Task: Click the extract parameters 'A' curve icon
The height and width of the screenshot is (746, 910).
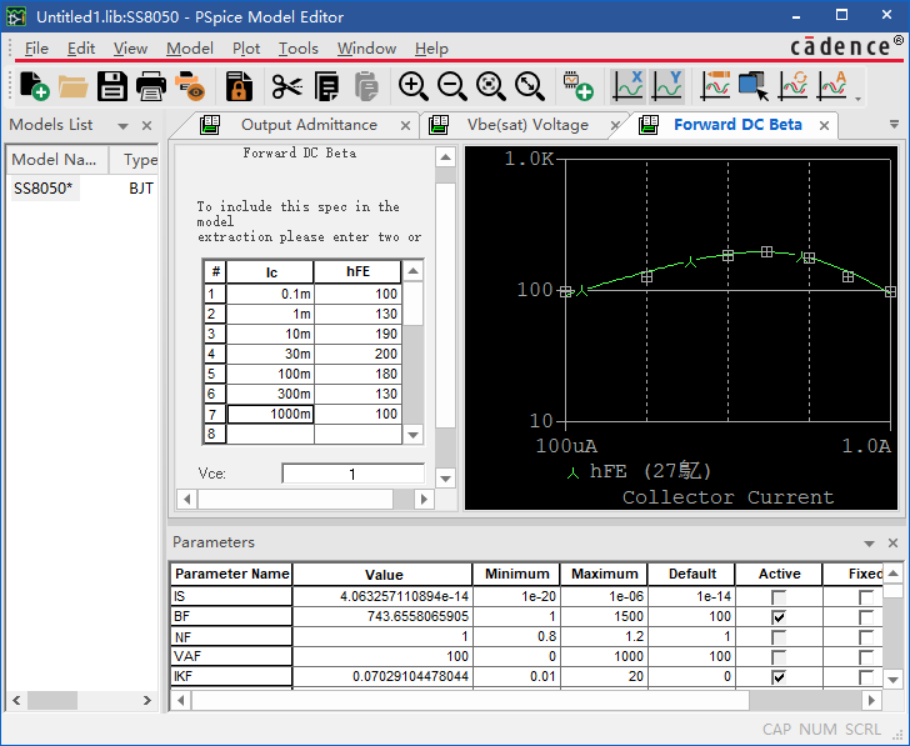Action: pos(832,87)
